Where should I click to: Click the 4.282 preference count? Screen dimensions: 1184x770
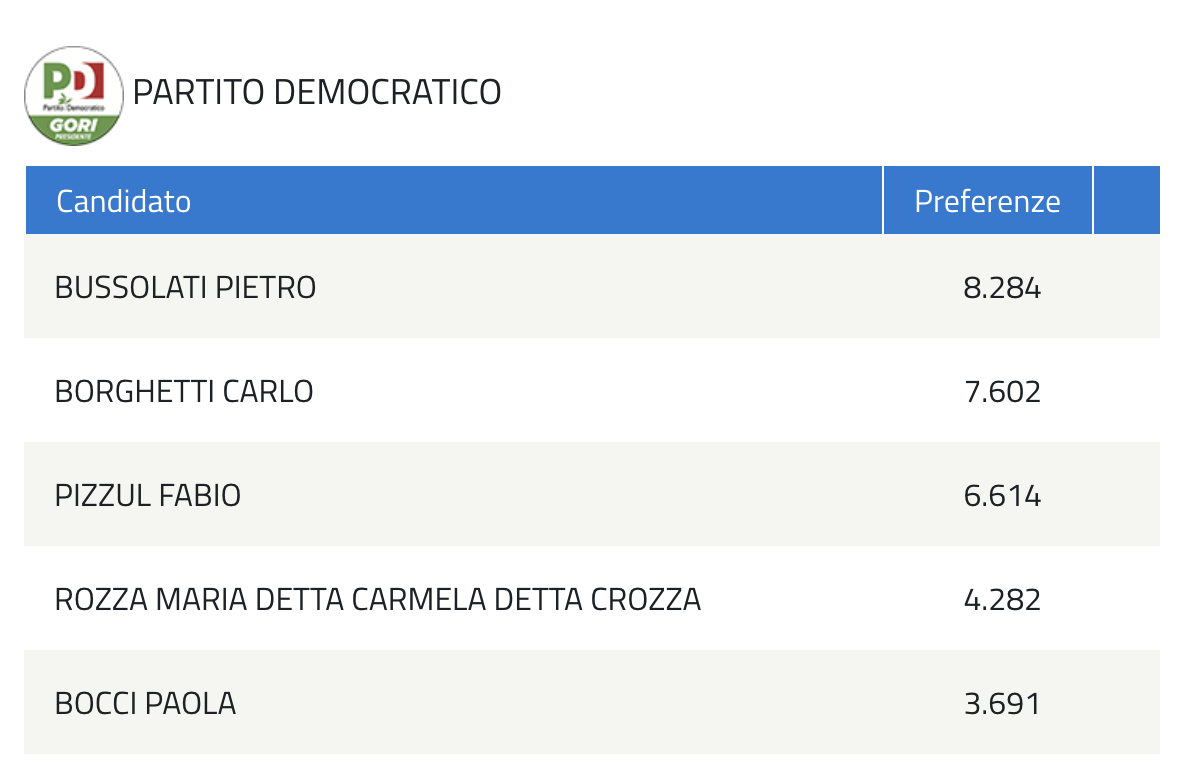pos(1002,601)
